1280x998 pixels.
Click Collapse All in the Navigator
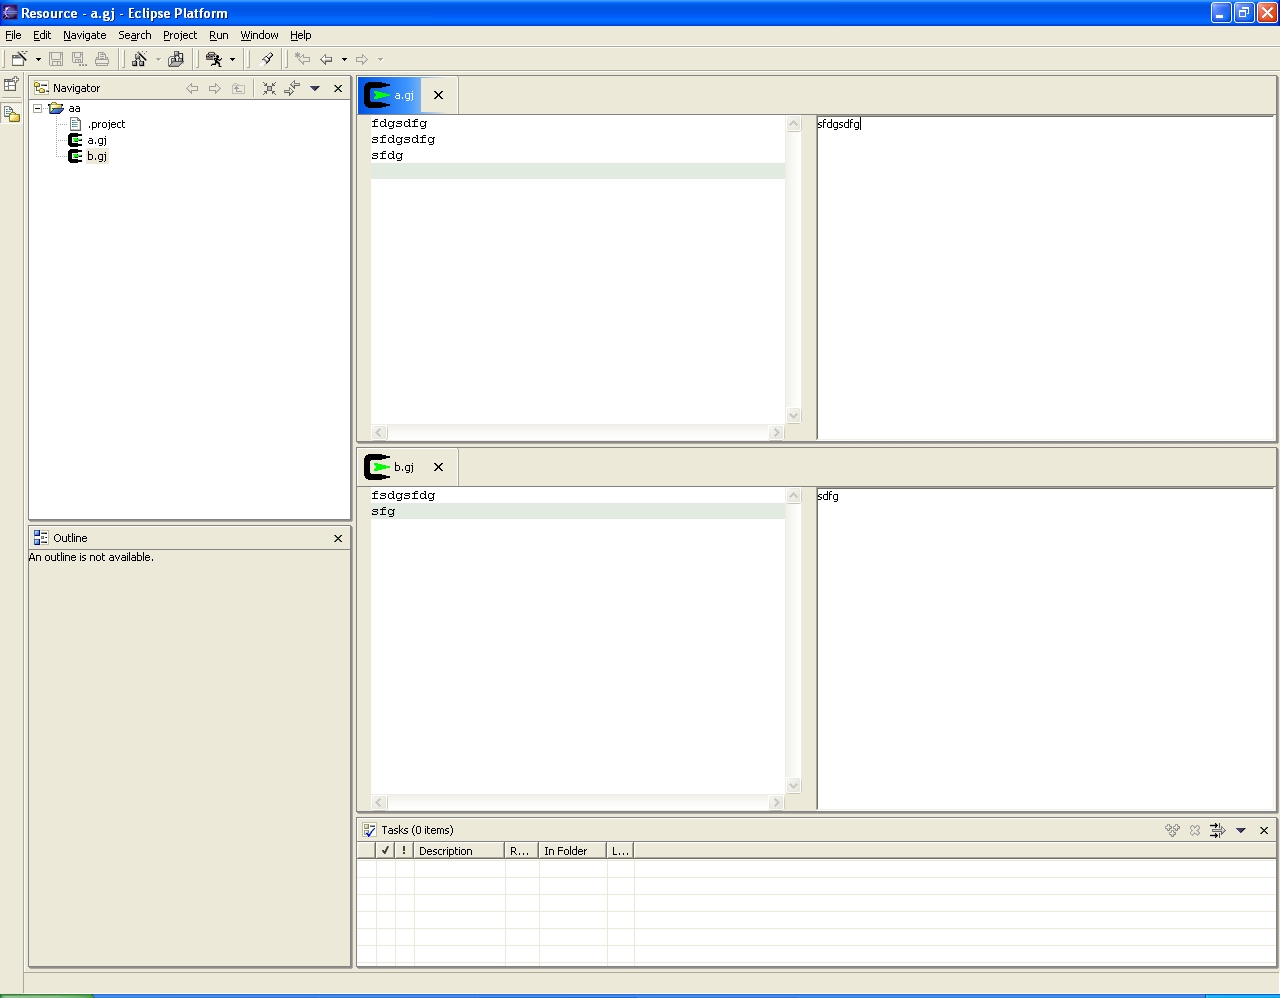(x=269, y=88)
